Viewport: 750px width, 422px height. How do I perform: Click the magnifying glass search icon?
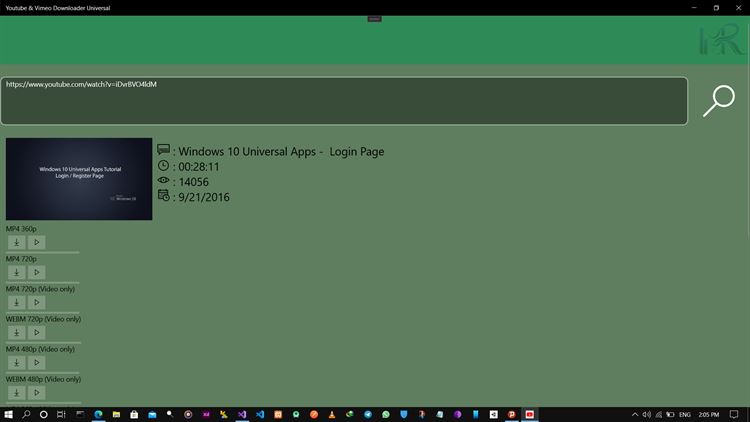pyautogui.click(x=719, y=100)
